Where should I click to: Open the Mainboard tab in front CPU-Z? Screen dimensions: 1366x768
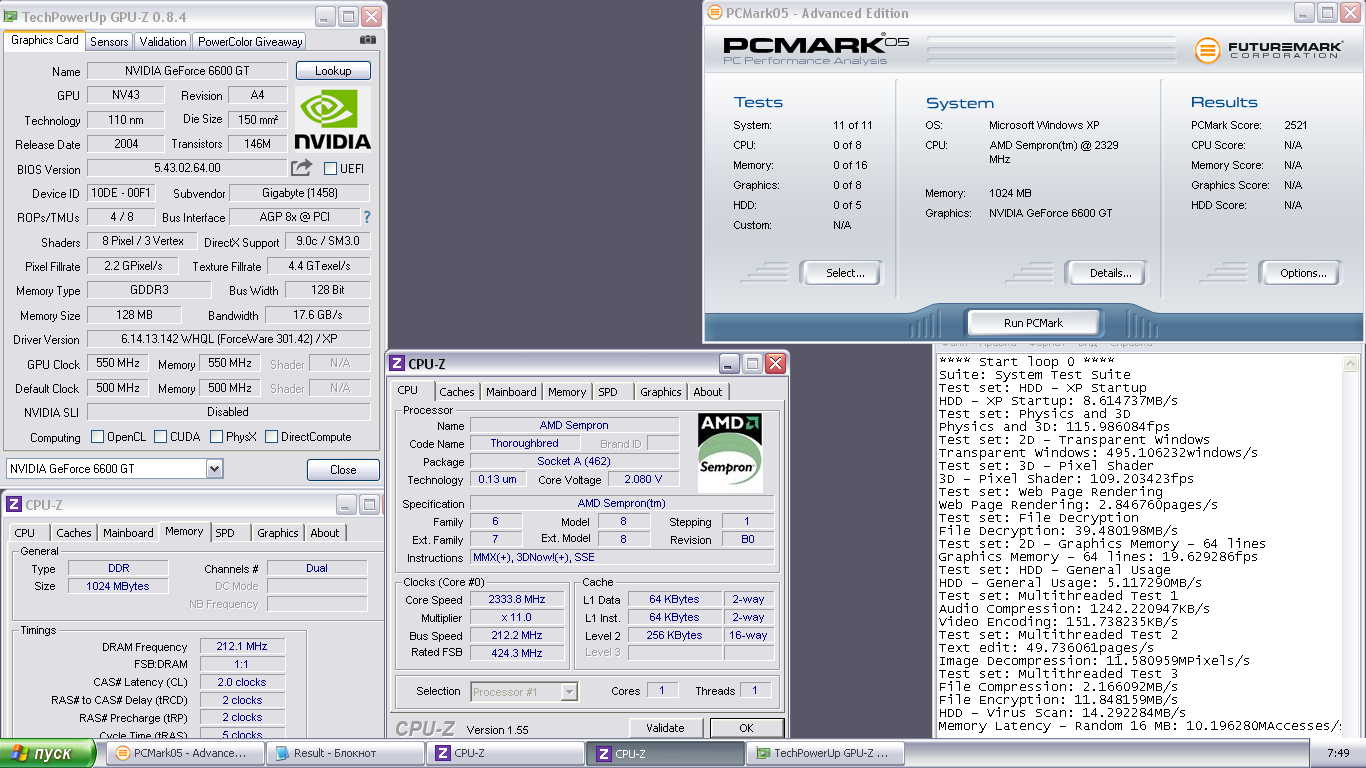(x=511, y=392)
